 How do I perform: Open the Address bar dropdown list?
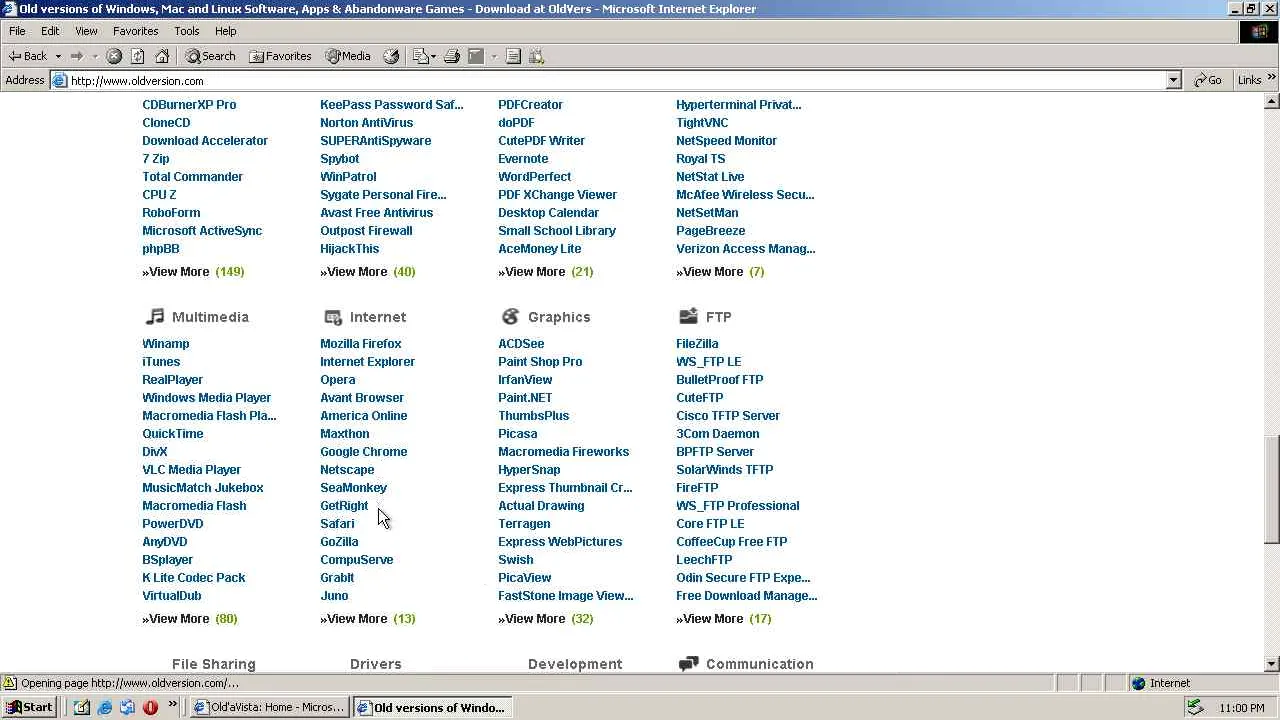coord(1174,80)
